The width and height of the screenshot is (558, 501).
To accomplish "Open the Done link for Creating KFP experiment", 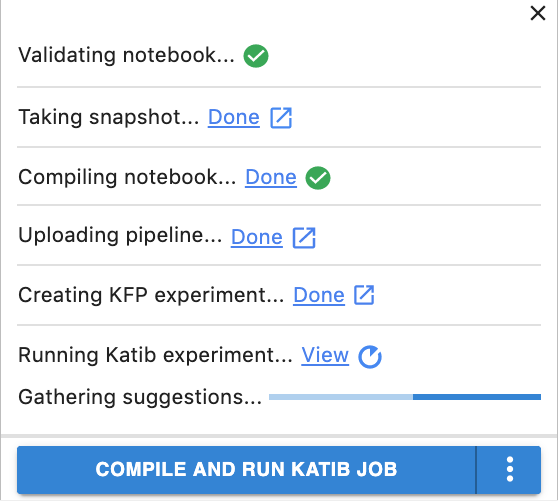I will coord(319,295).
